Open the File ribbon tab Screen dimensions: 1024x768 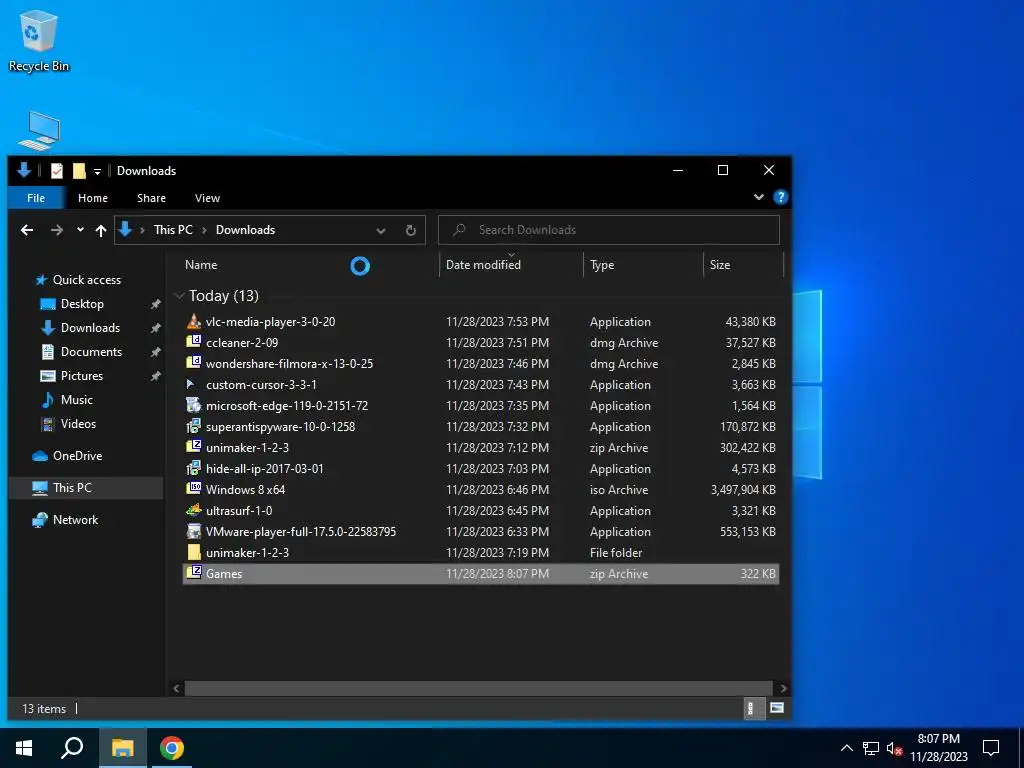pos(36,198)
